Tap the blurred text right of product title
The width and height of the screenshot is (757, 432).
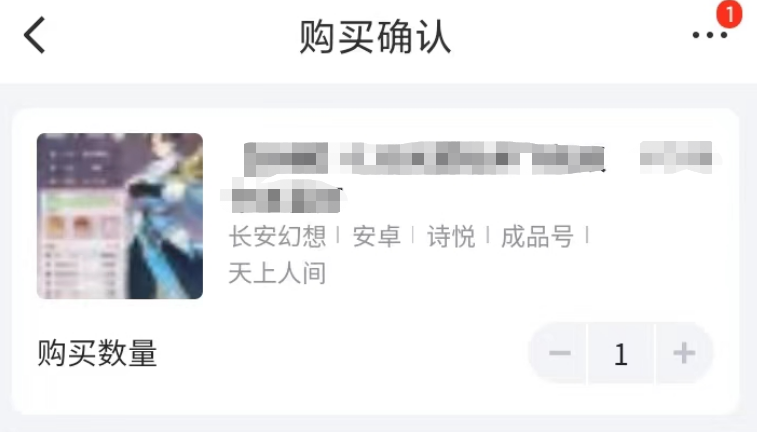click(676, 157)
